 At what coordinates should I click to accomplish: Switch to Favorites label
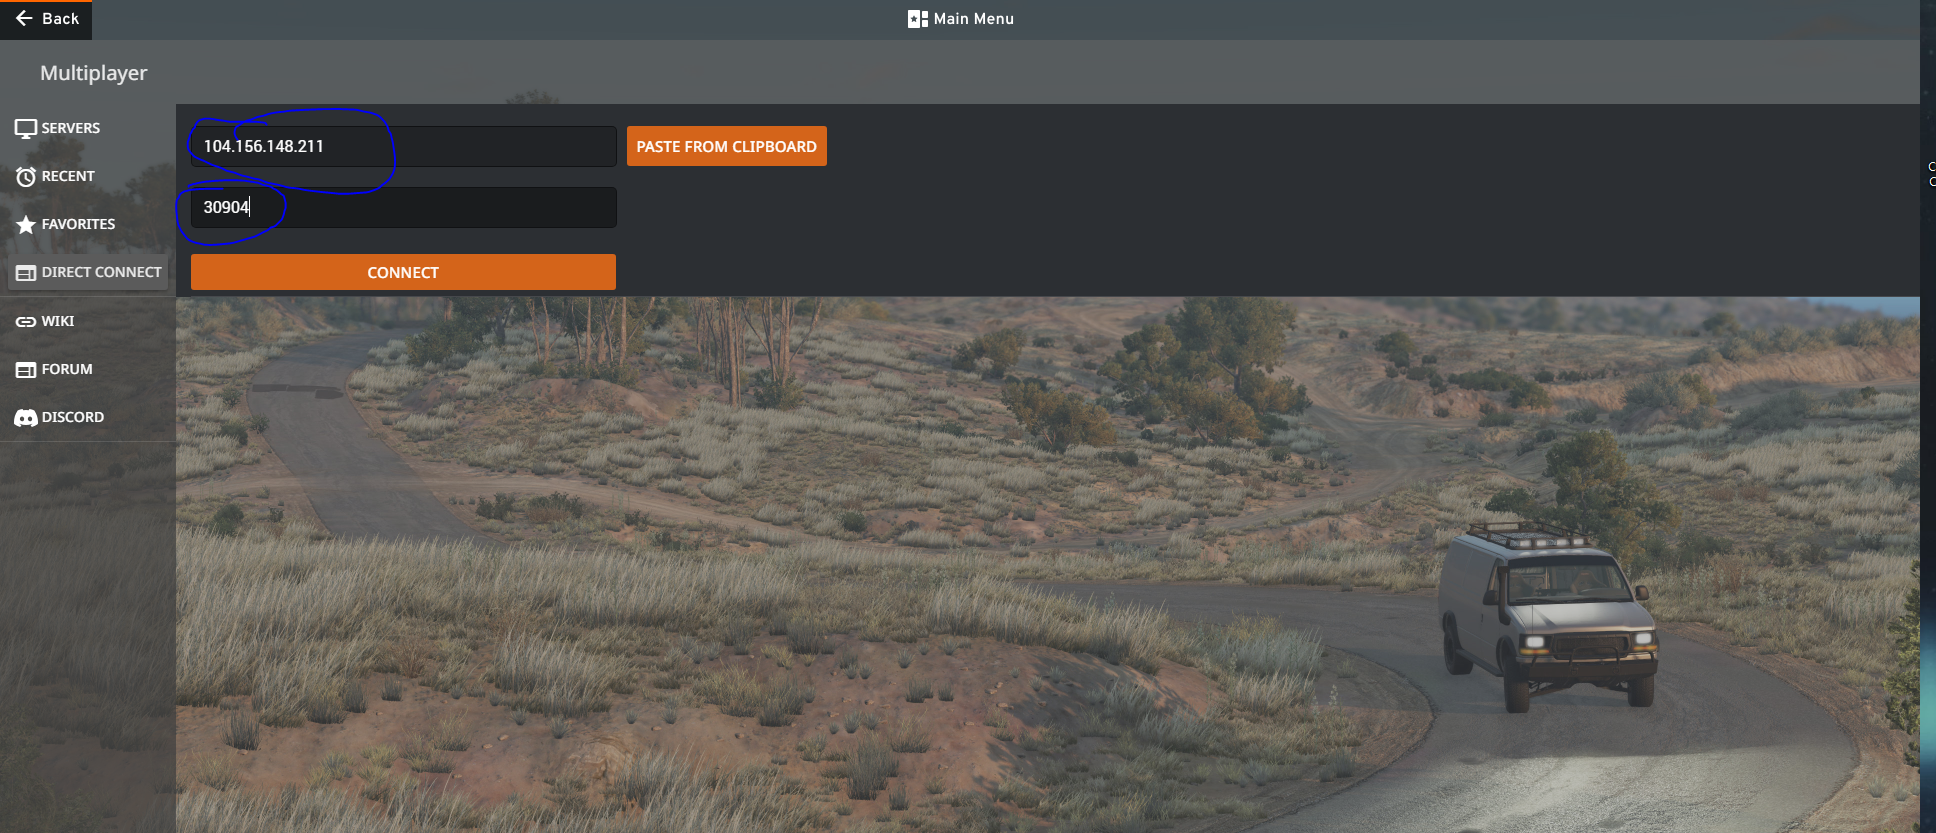(x=79, y=224)
